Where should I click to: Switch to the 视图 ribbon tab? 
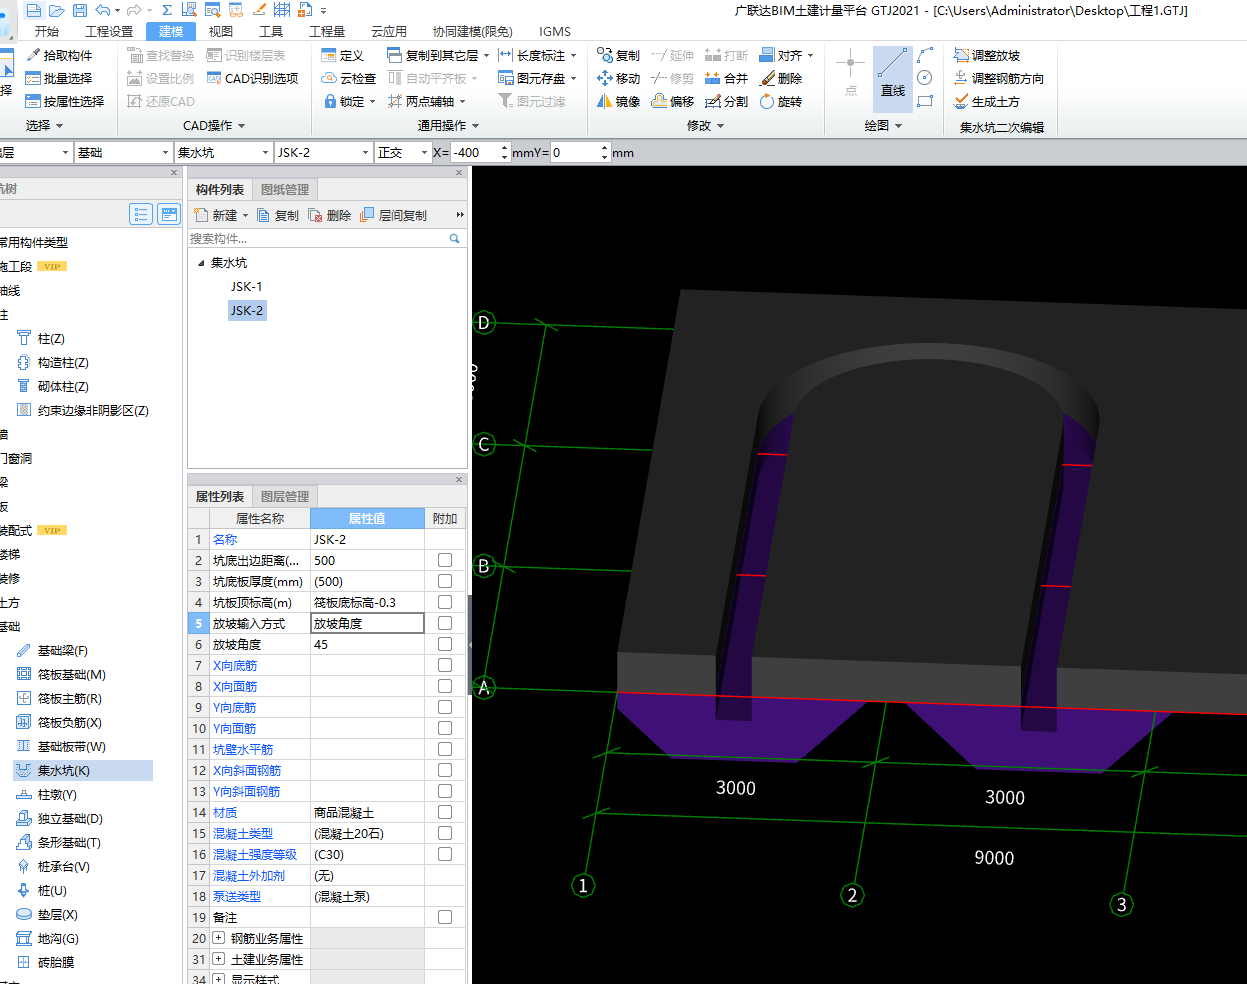click(x=221, y=31)
